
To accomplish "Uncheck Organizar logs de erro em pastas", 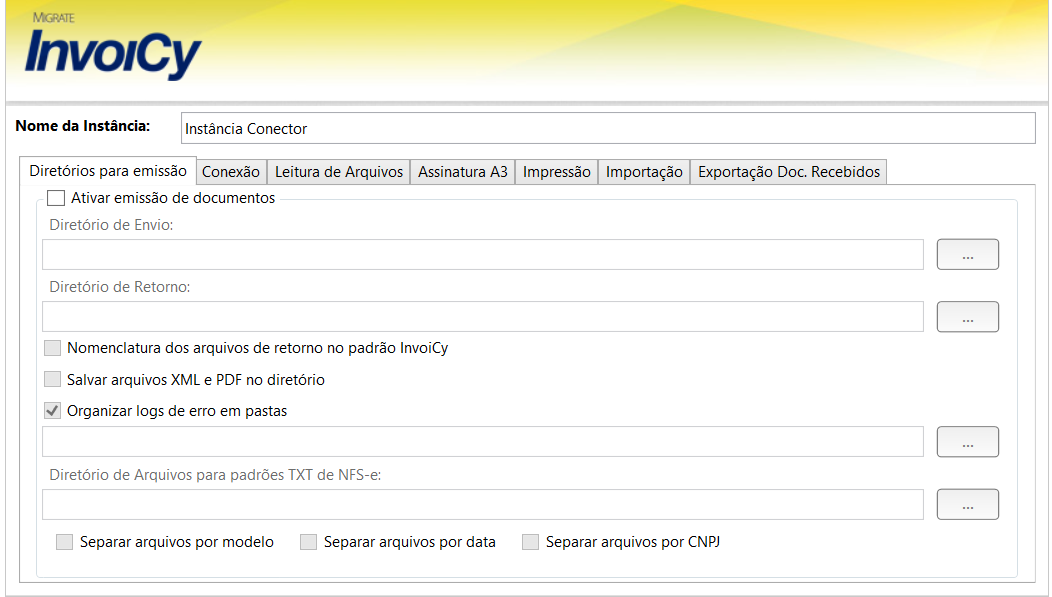I will [x=53, y=411].
